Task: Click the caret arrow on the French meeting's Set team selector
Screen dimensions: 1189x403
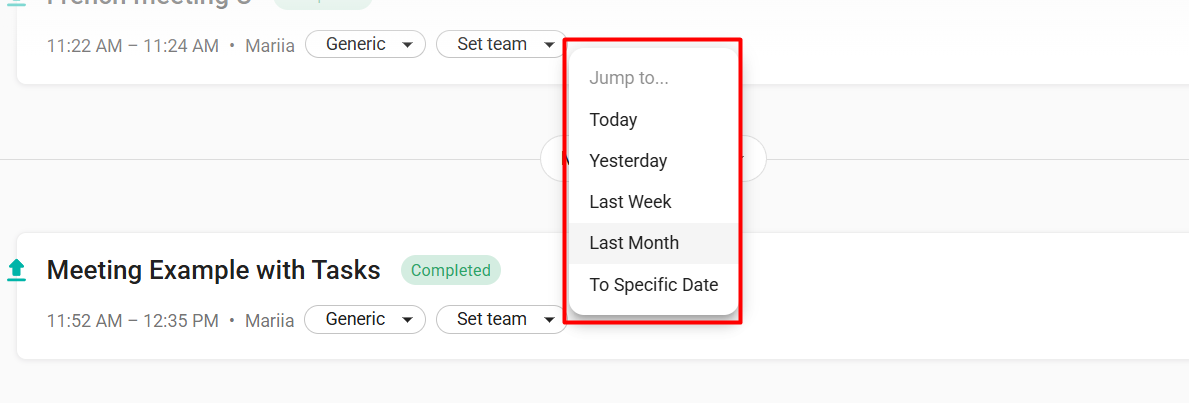Action: click(549, 45)
